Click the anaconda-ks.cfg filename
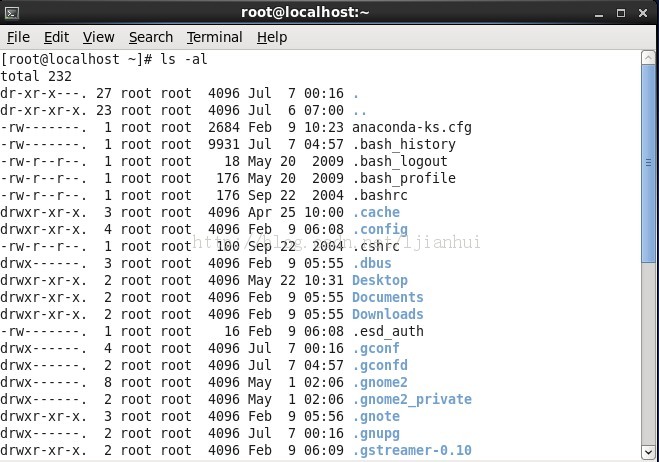Viewport: 659px width, 462px height. (x=412, y=127)
